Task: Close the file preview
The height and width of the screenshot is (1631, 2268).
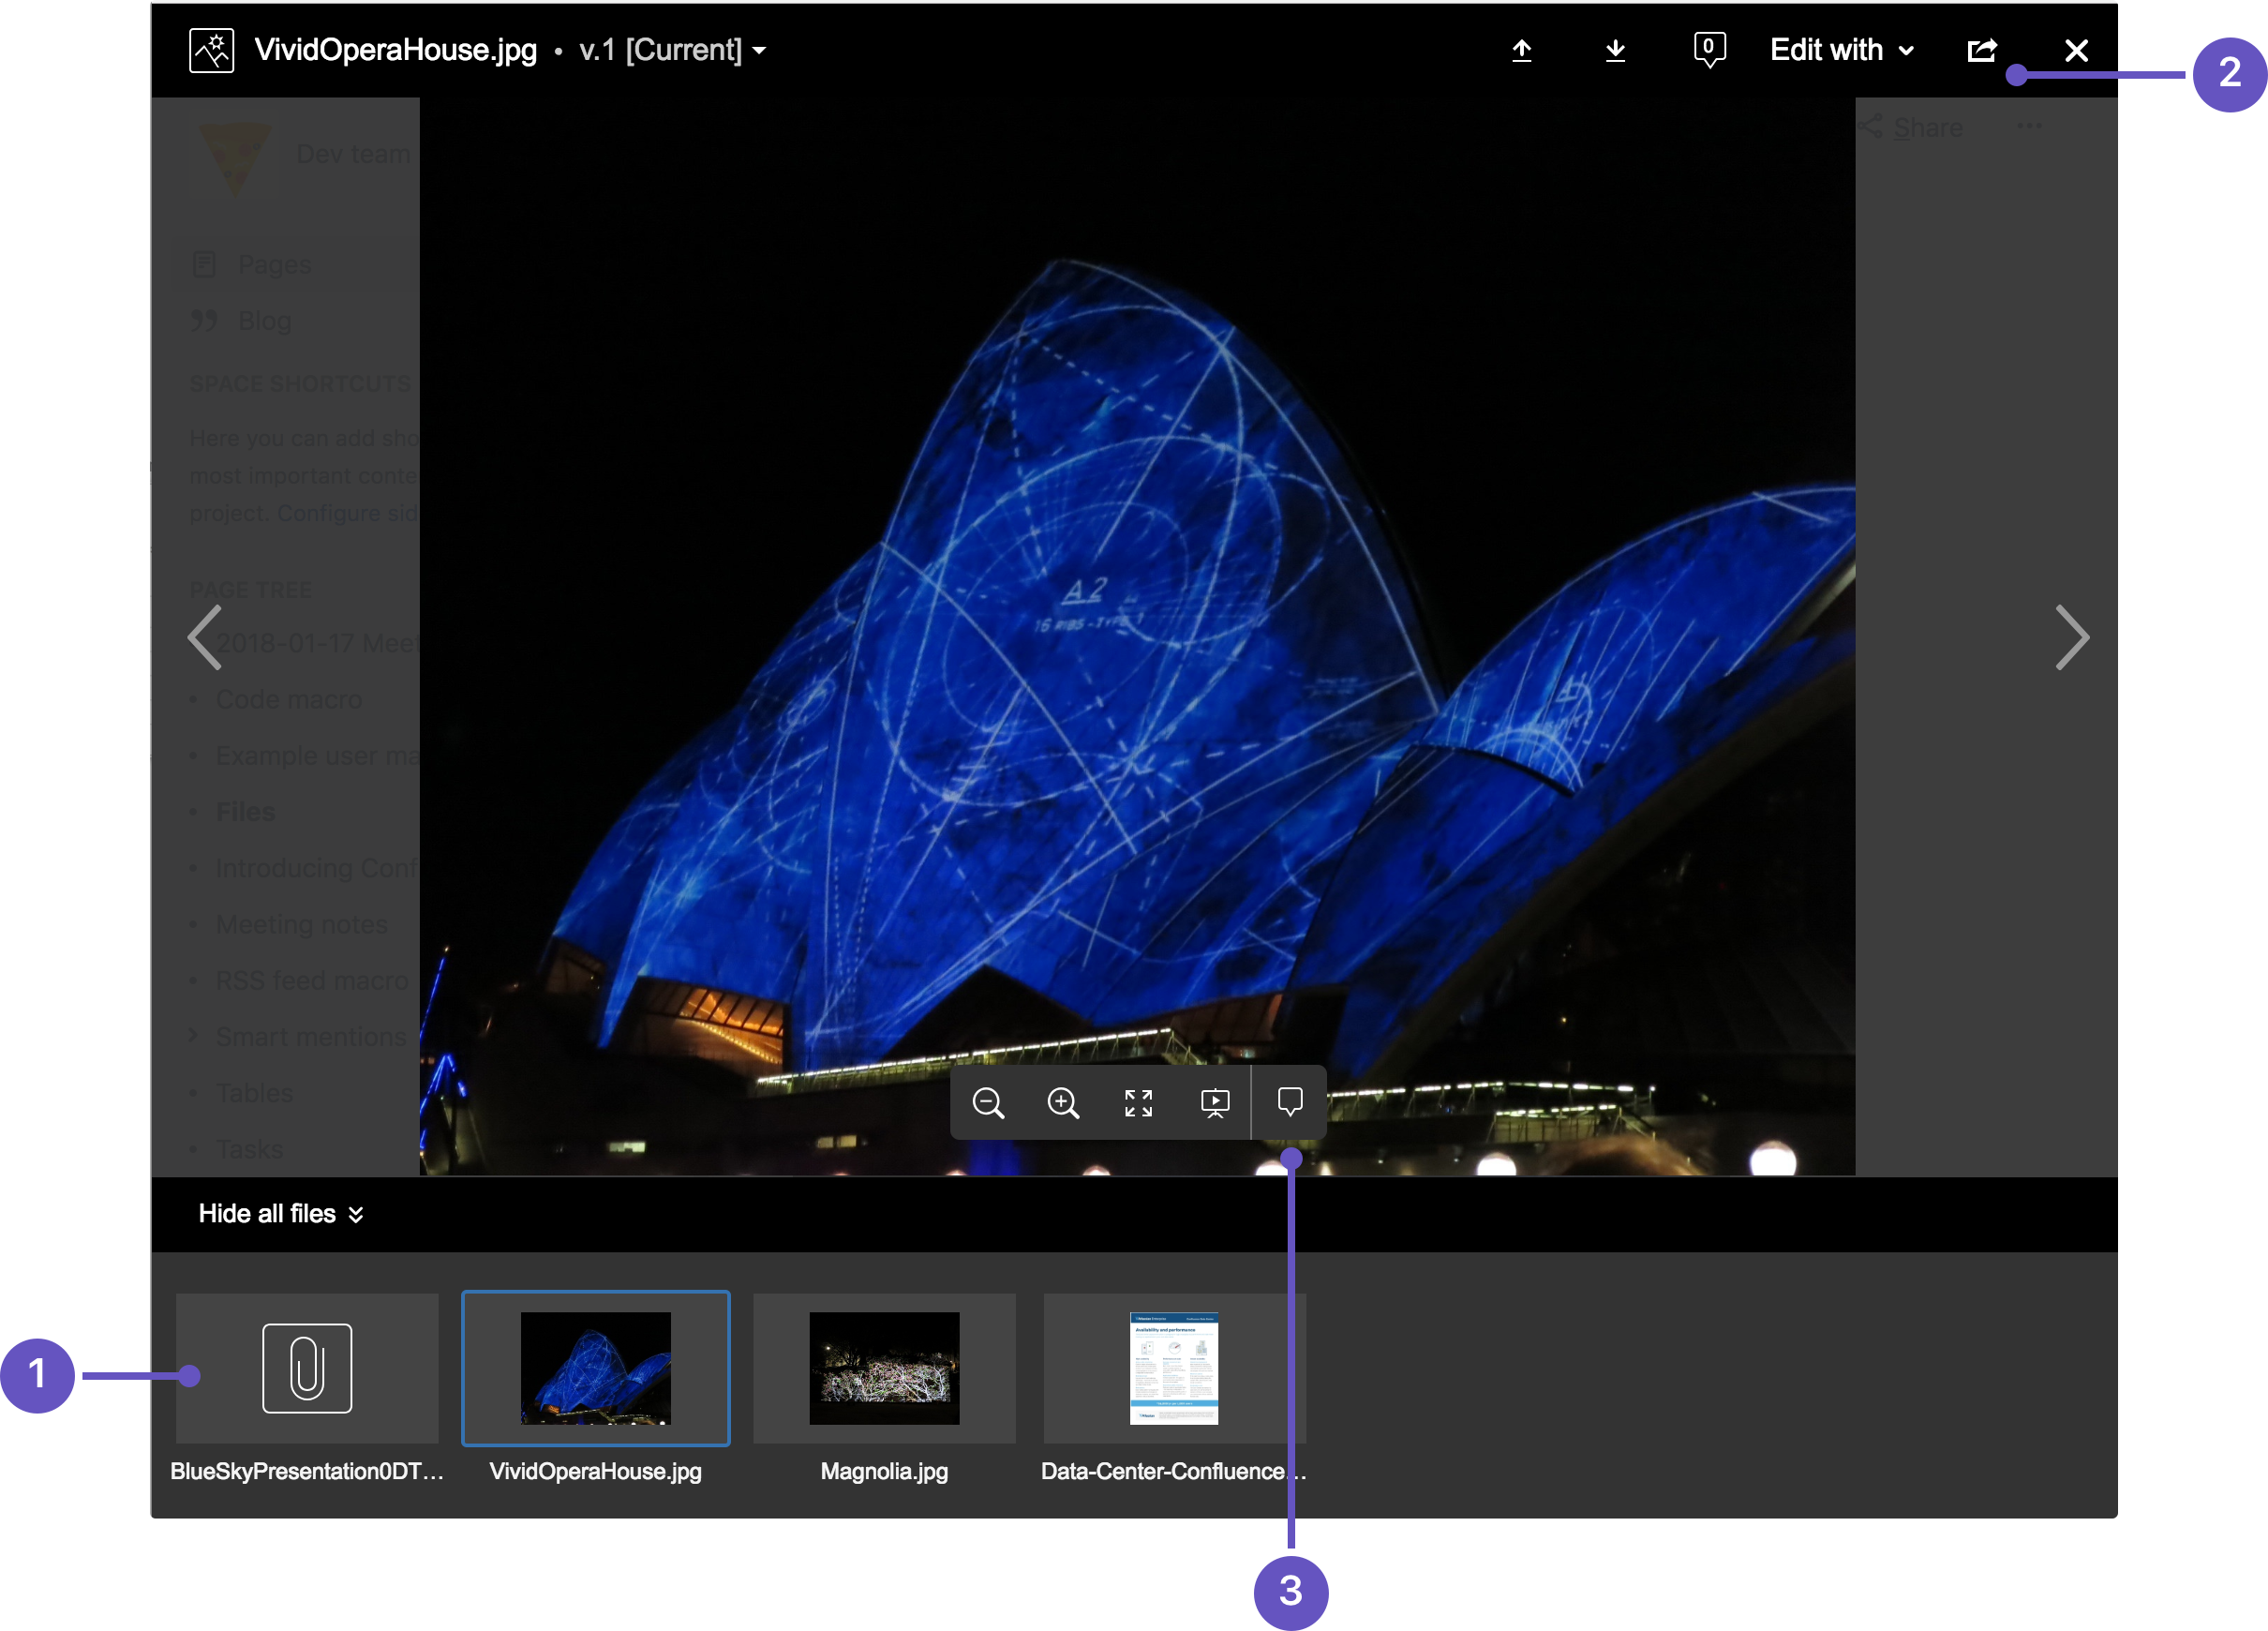Action: point(2076,50)
